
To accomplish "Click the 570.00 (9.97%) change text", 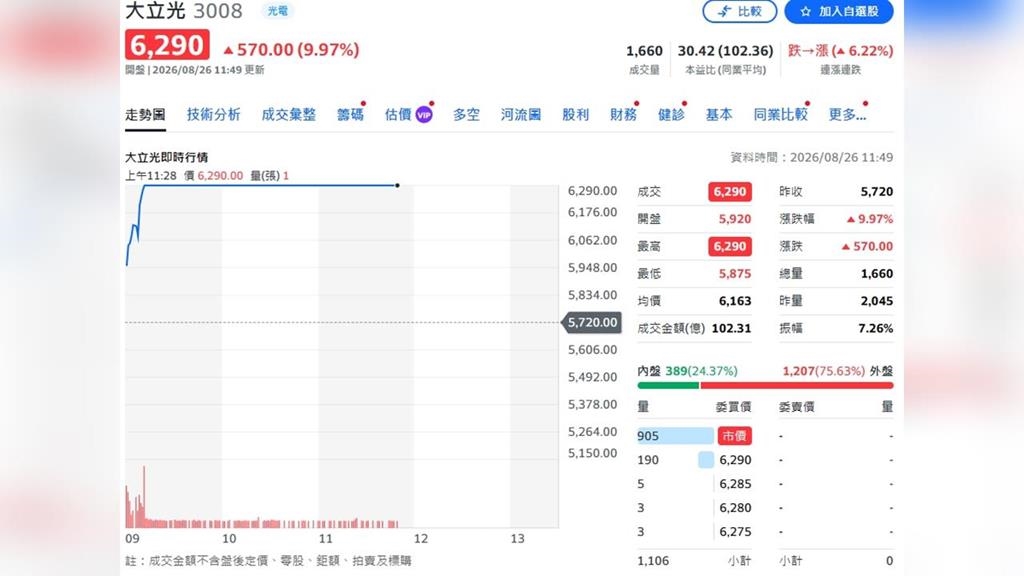I will [x=291, y=50].
